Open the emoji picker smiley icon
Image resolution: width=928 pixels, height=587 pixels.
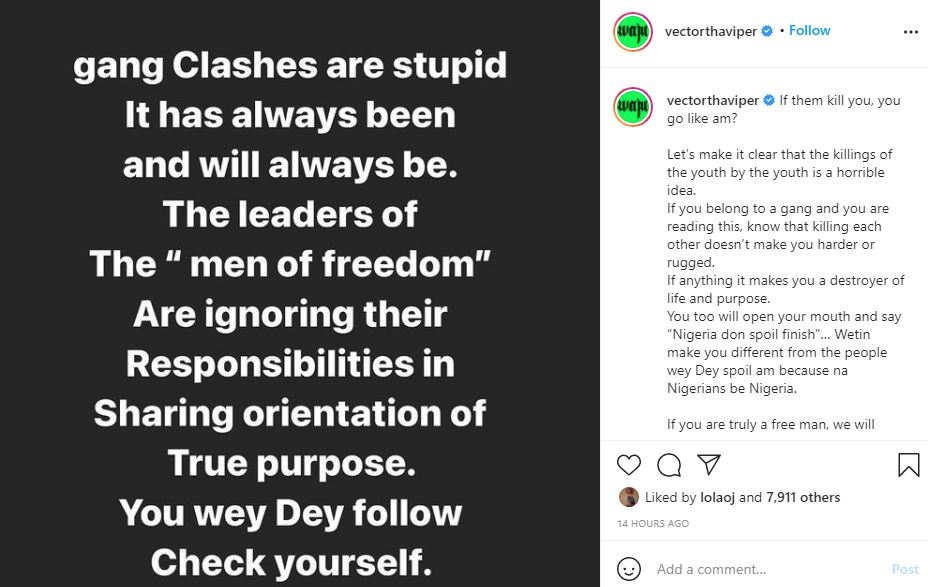point(629,569)
